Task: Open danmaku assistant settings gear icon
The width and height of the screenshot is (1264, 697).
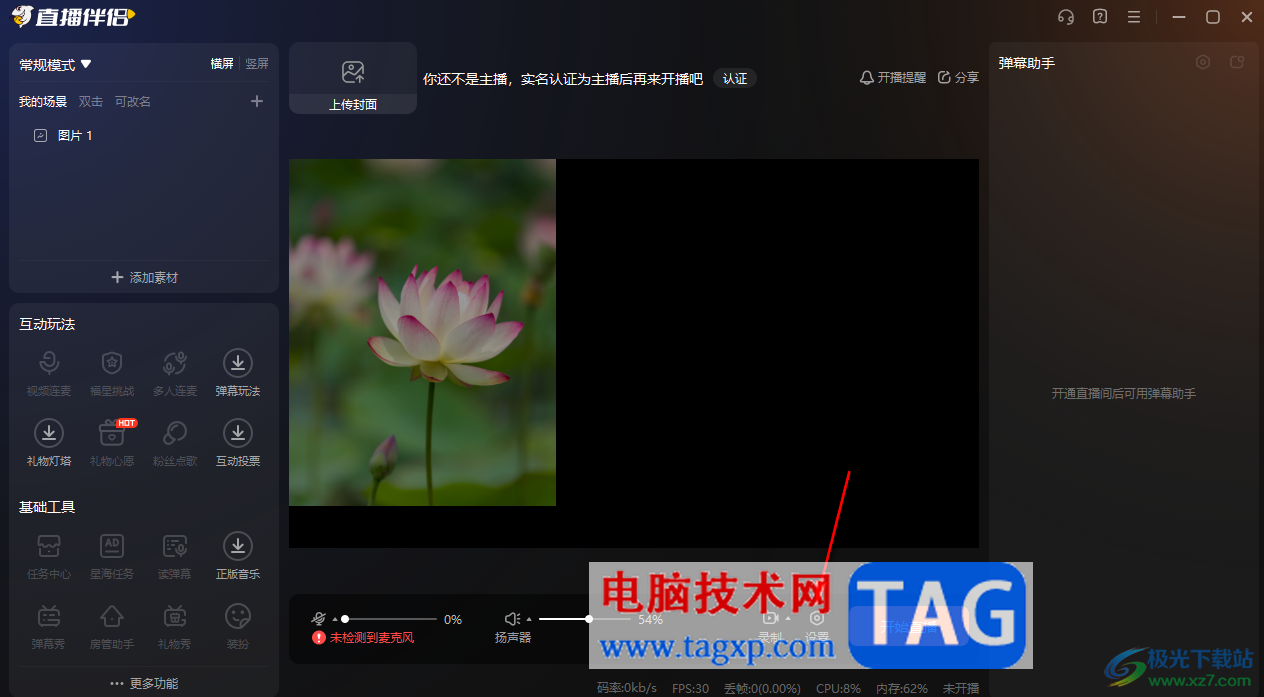Action: click(1203, 62)
